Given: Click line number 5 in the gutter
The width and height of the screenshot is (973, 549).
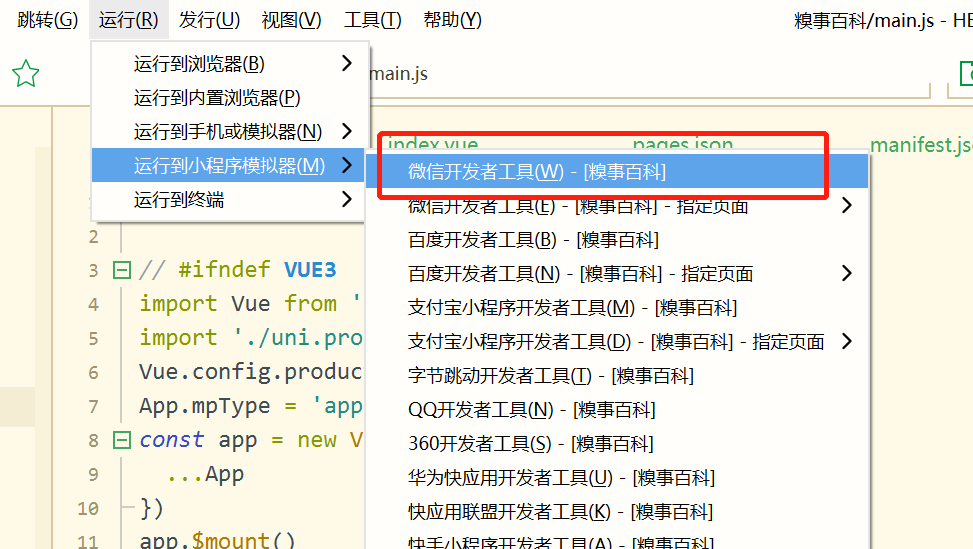Looking at the screenshot, I should (x=93, y=338).
